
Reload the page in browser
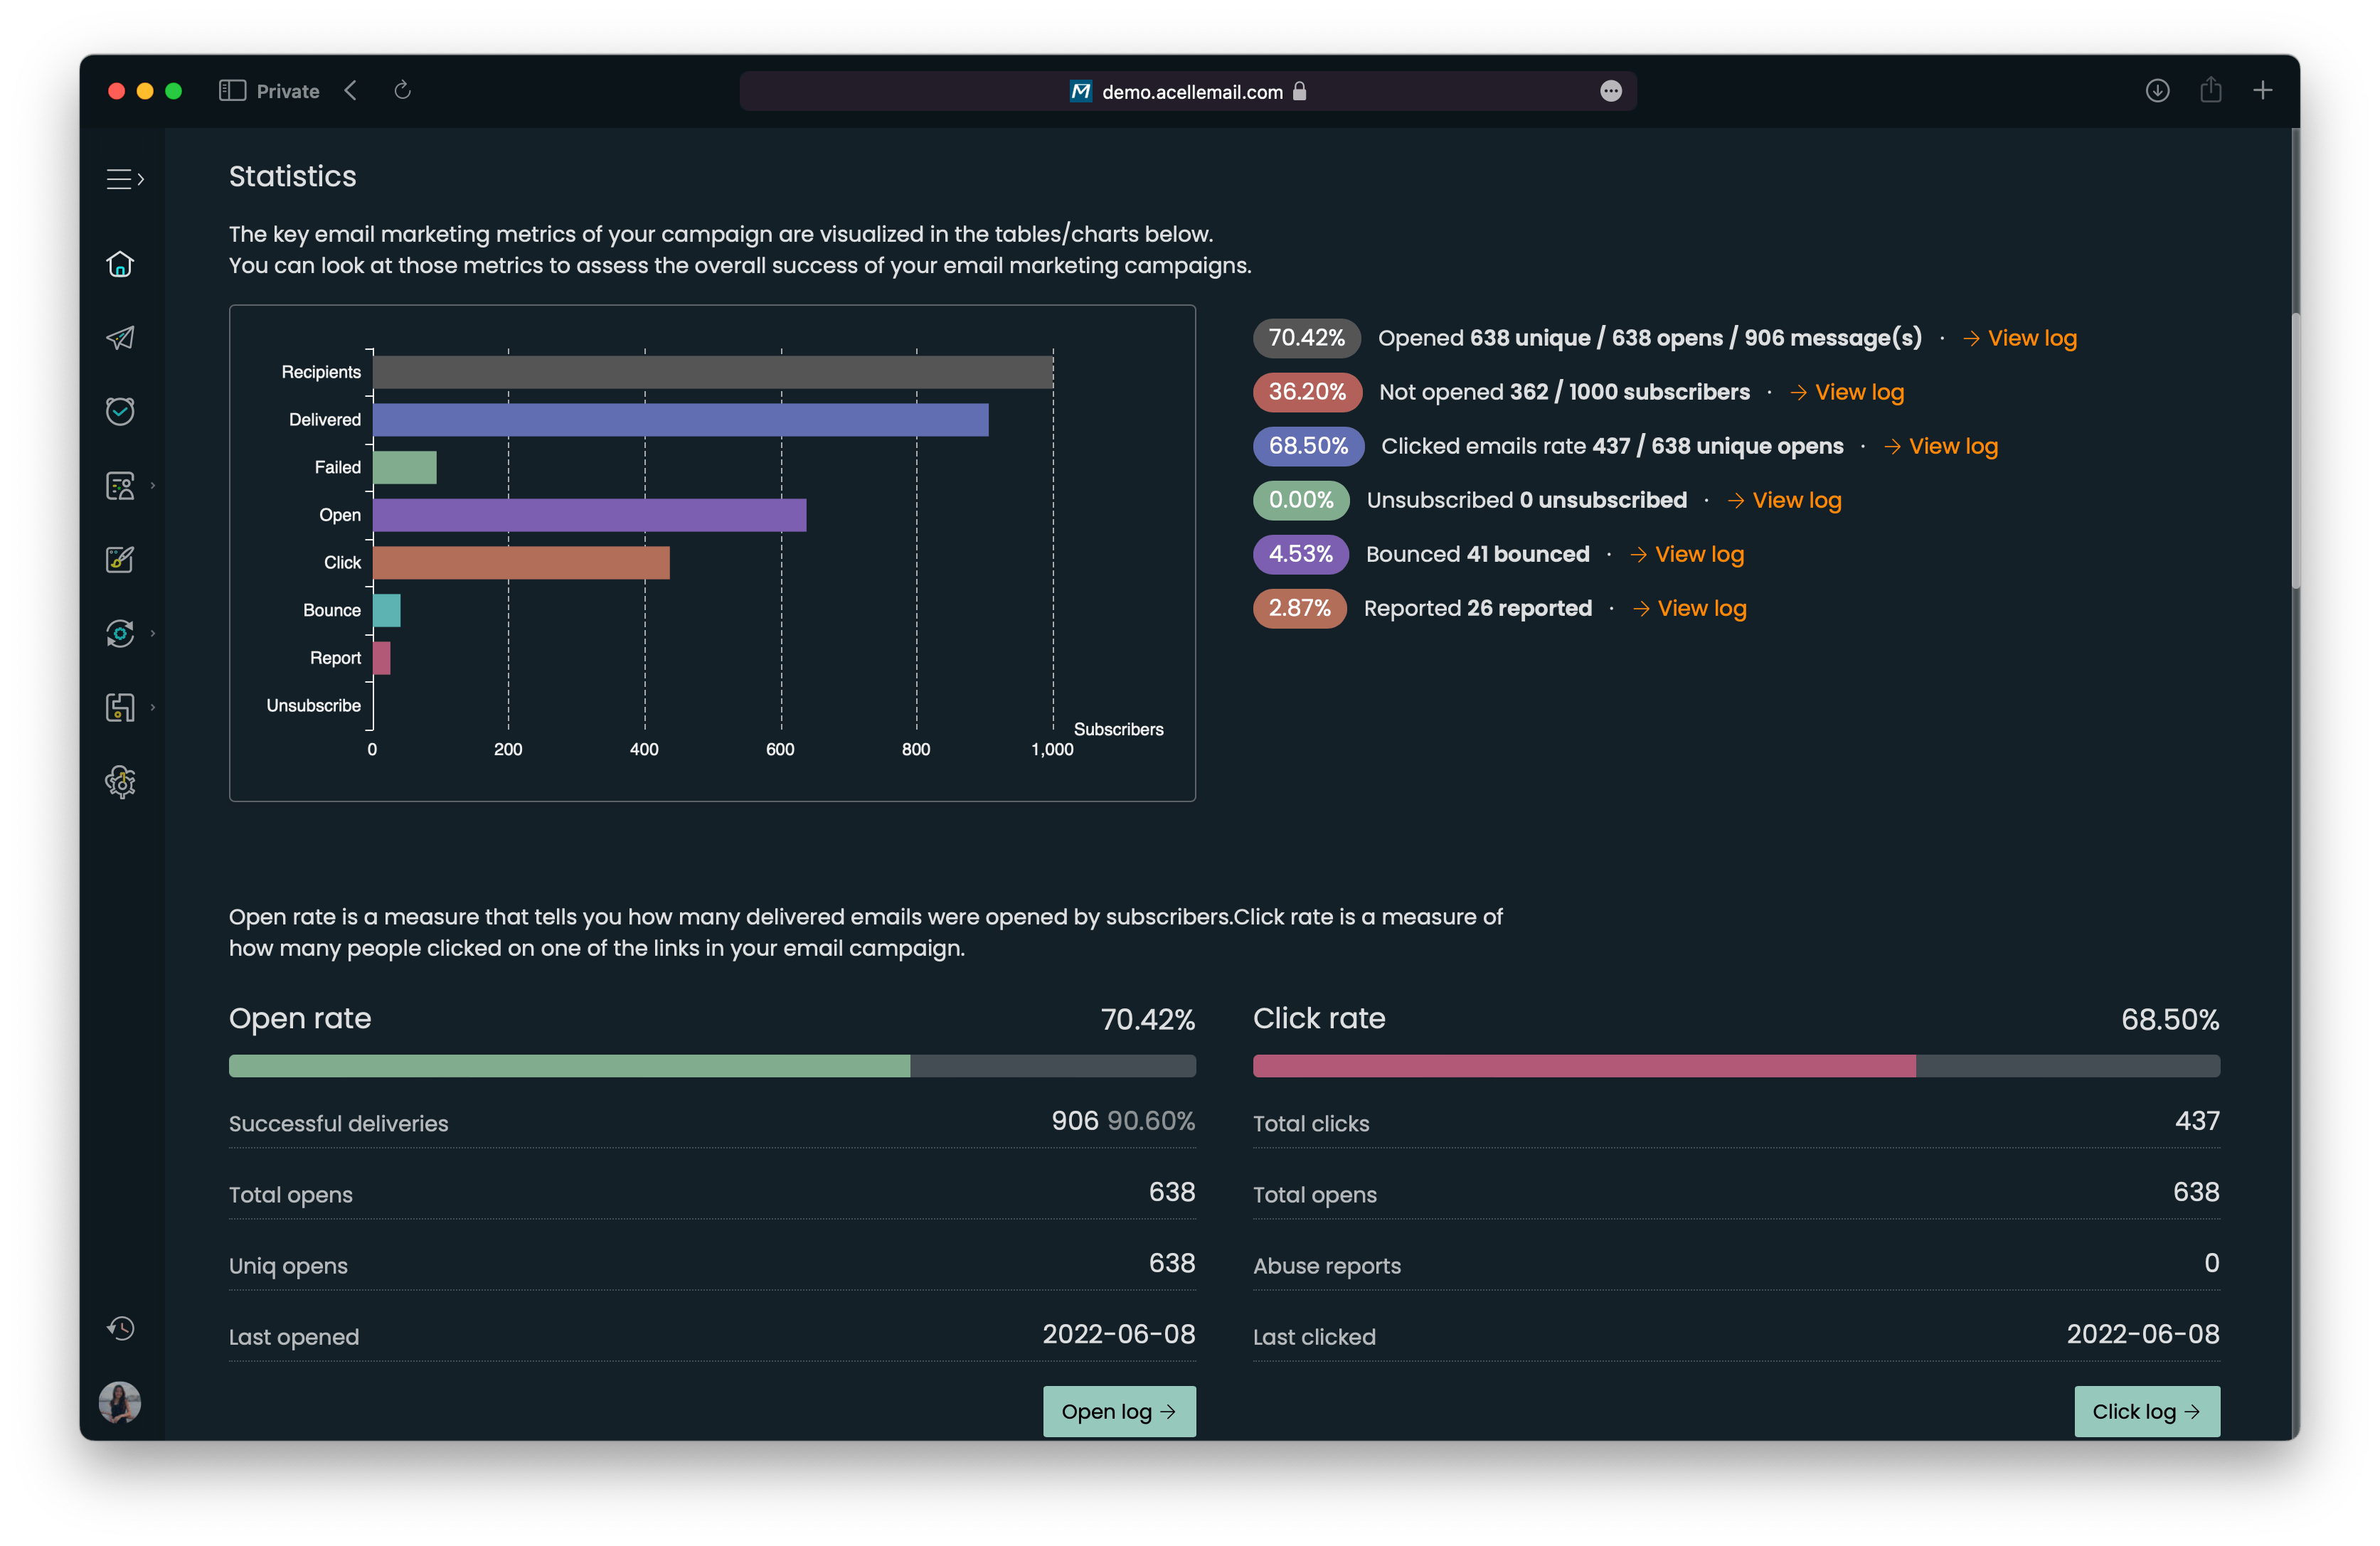pos(402,91)
